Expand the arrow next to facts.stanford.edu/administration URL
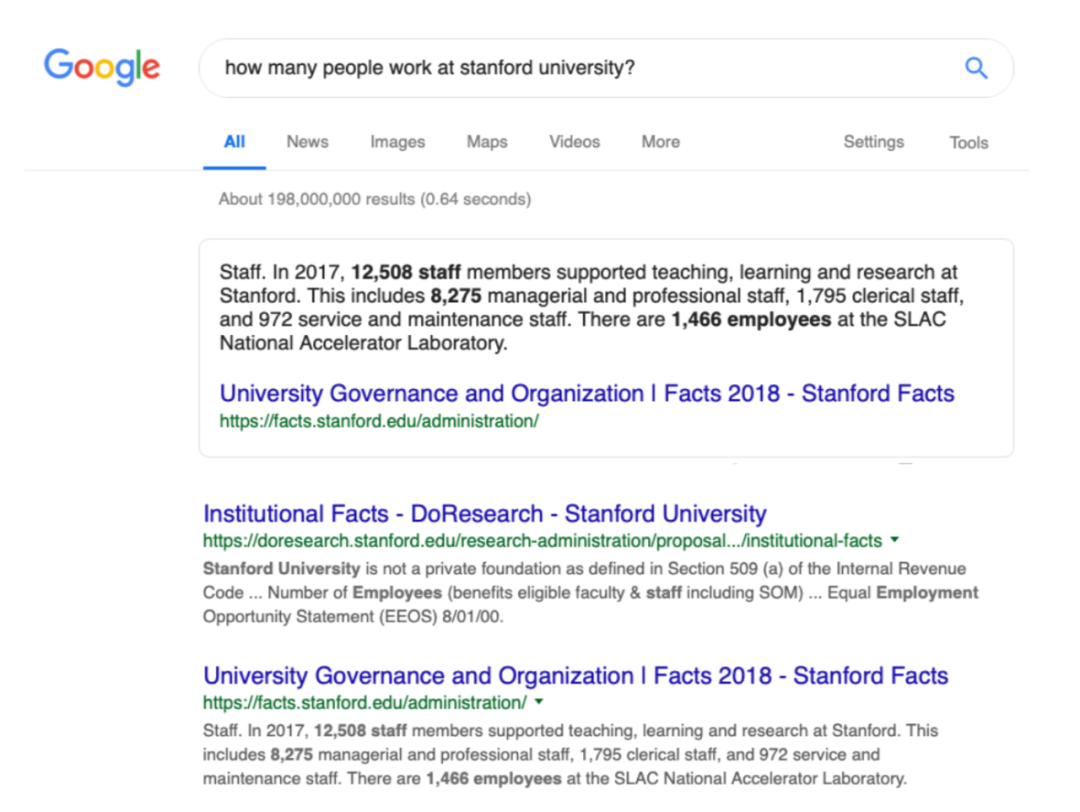Screen dimensions: 1080x812 540,702
